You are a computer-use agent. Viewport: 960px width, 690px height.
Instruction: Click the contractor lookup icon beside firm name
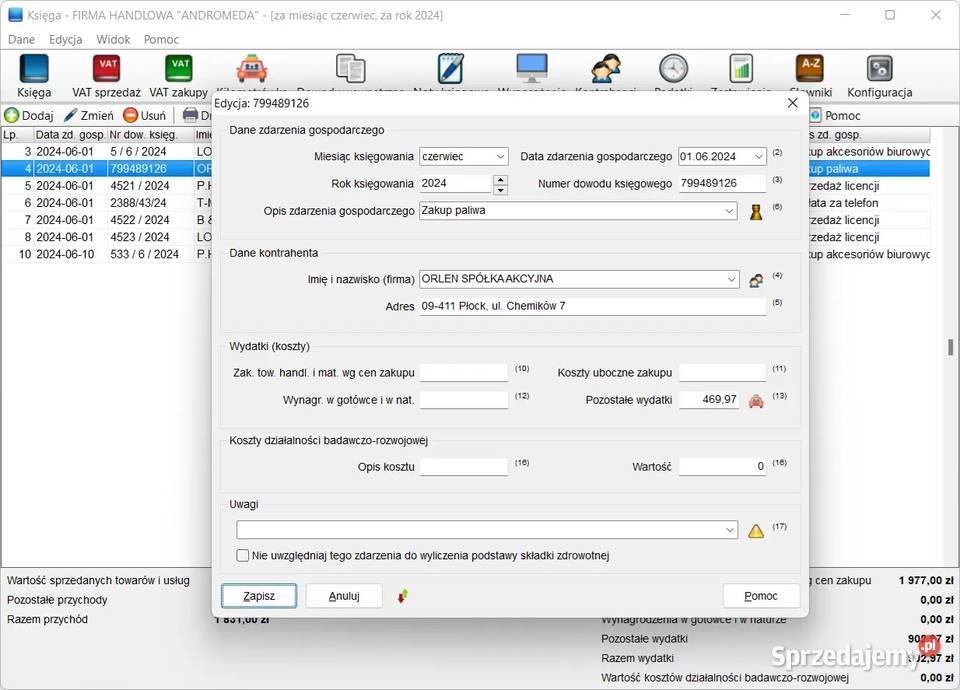[x=757, y=280]
